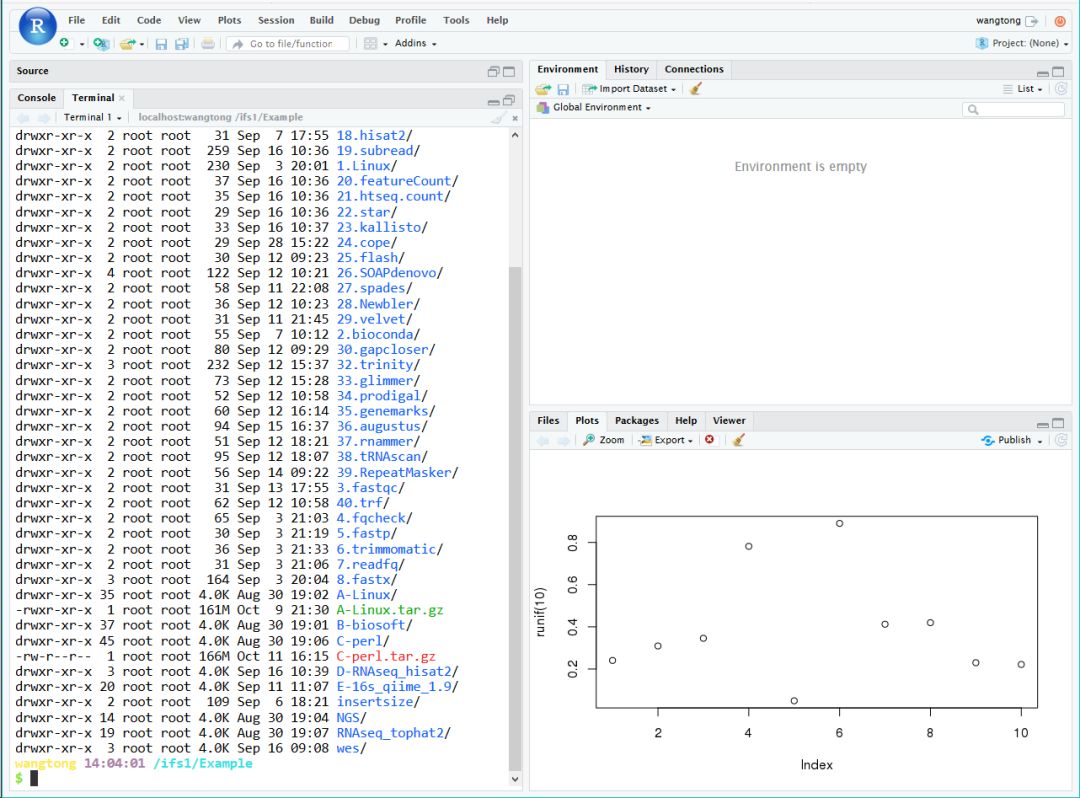Click the environment search field
This screenshot has width=1080, height=798.
pyautogui.click(x=1012, y=109)
